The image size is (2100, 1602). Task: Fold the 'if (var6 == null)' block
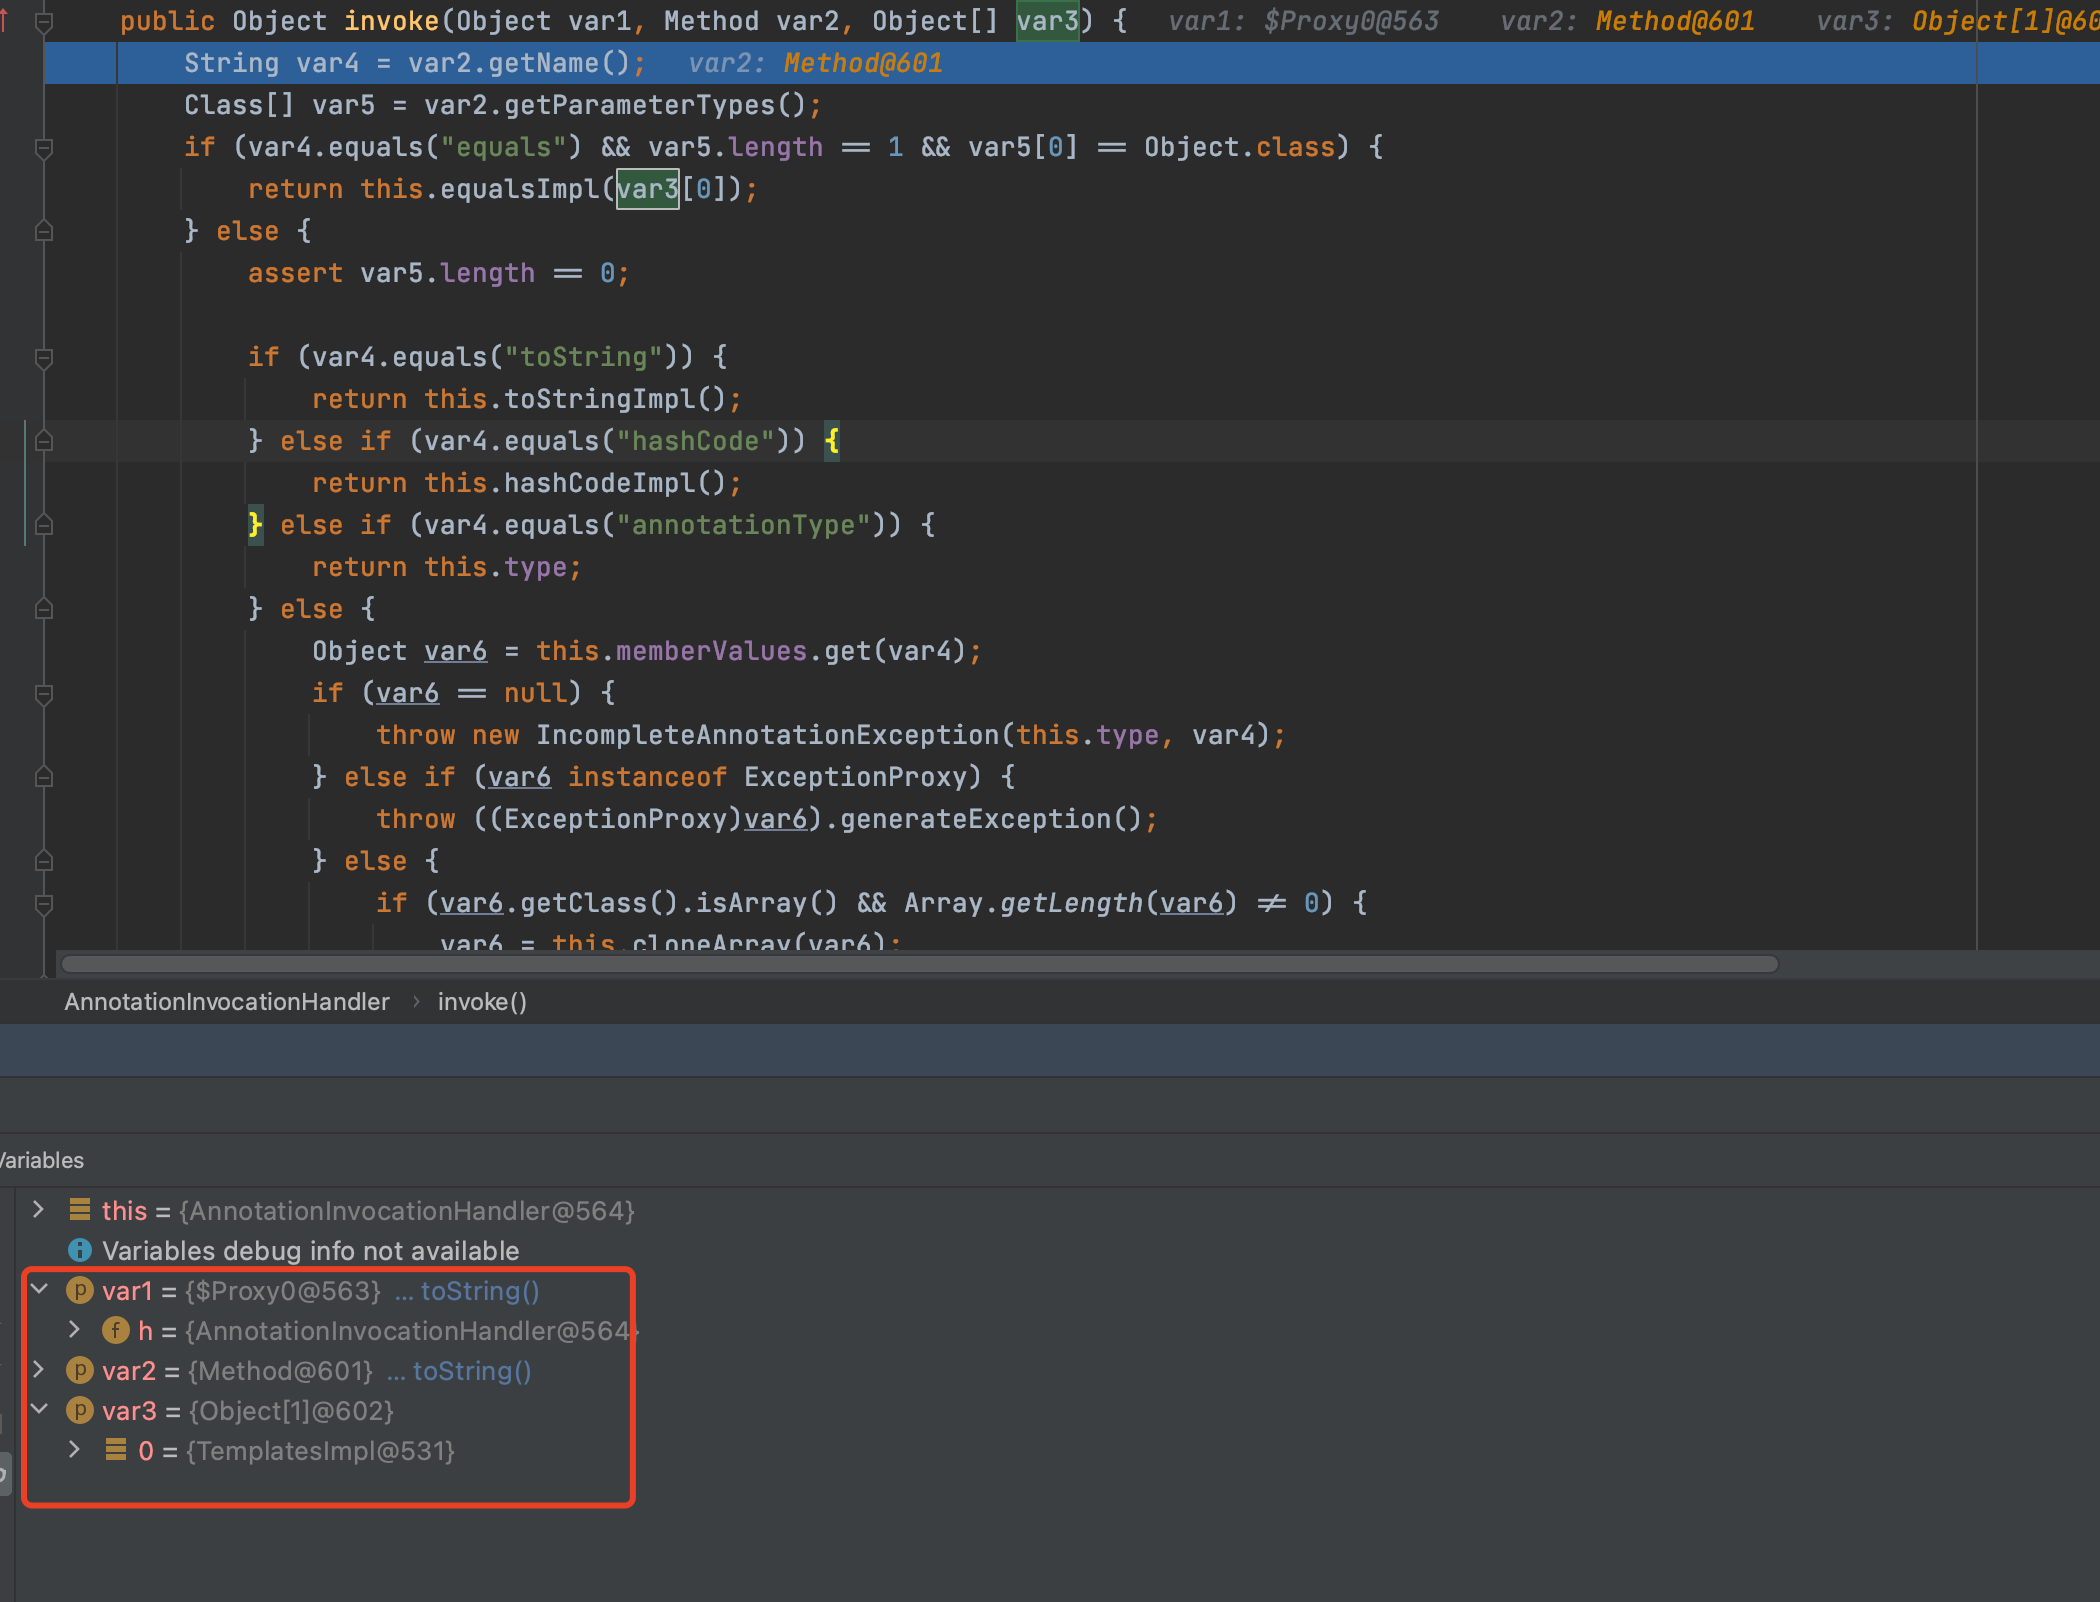coord(44,693)
